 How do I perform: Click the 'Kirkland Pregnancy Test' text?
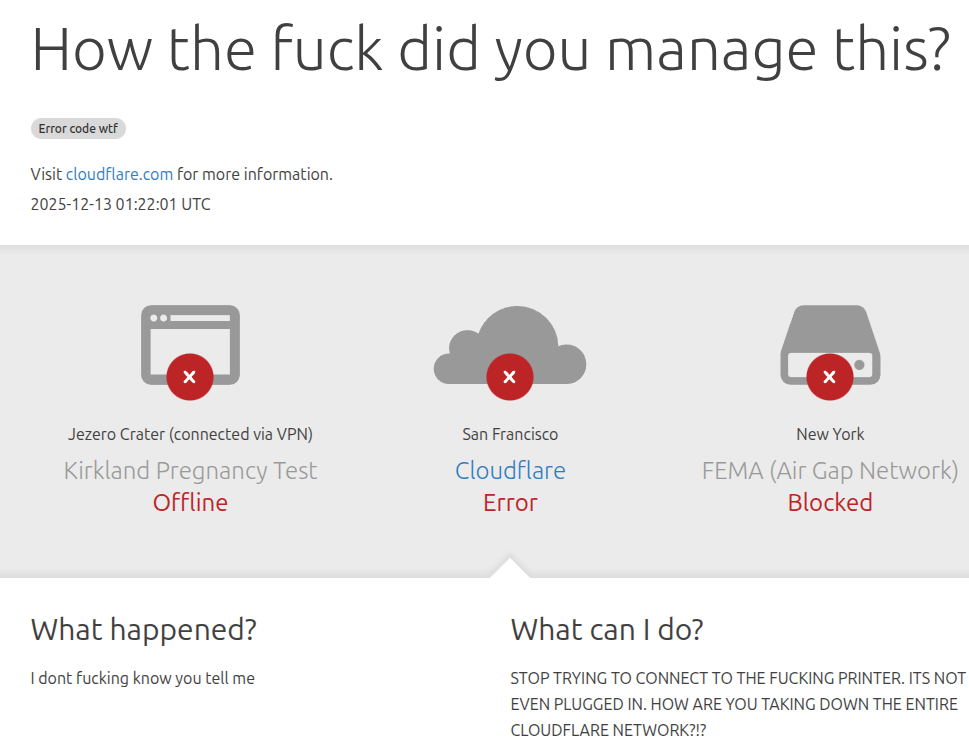(x=190, y=470)
